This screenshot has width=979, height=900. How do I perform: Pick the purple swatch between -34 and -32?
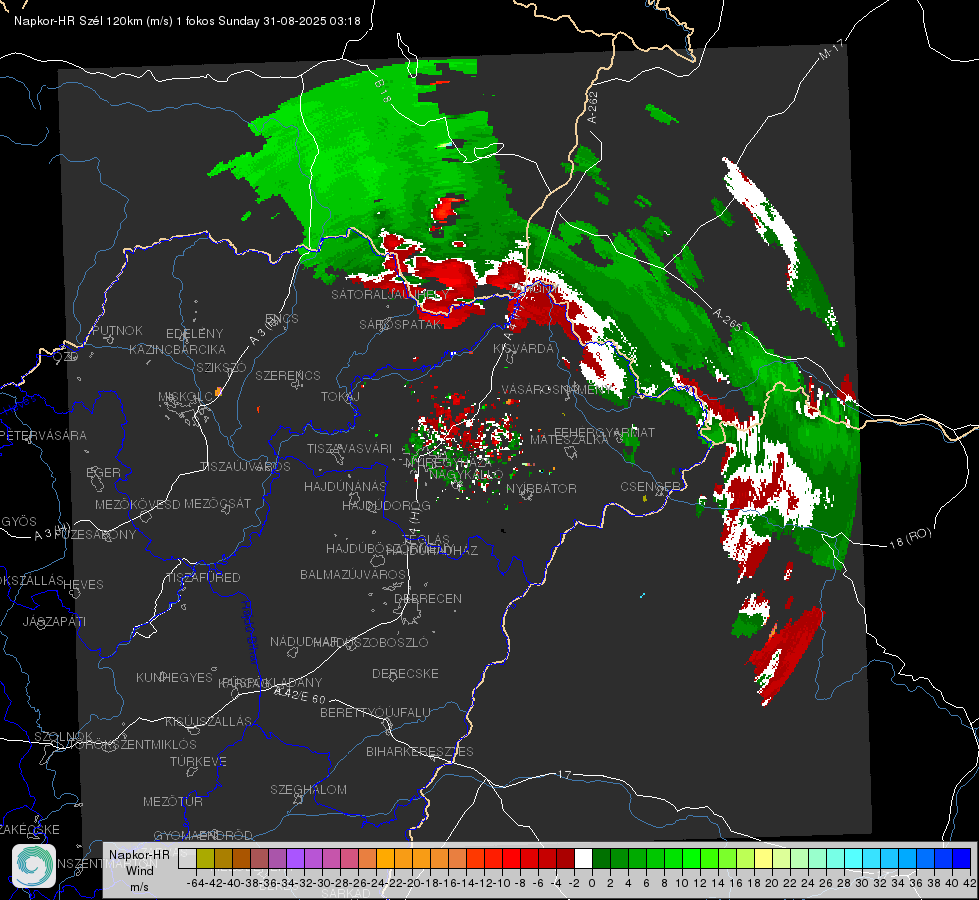(x=295, y=858)
